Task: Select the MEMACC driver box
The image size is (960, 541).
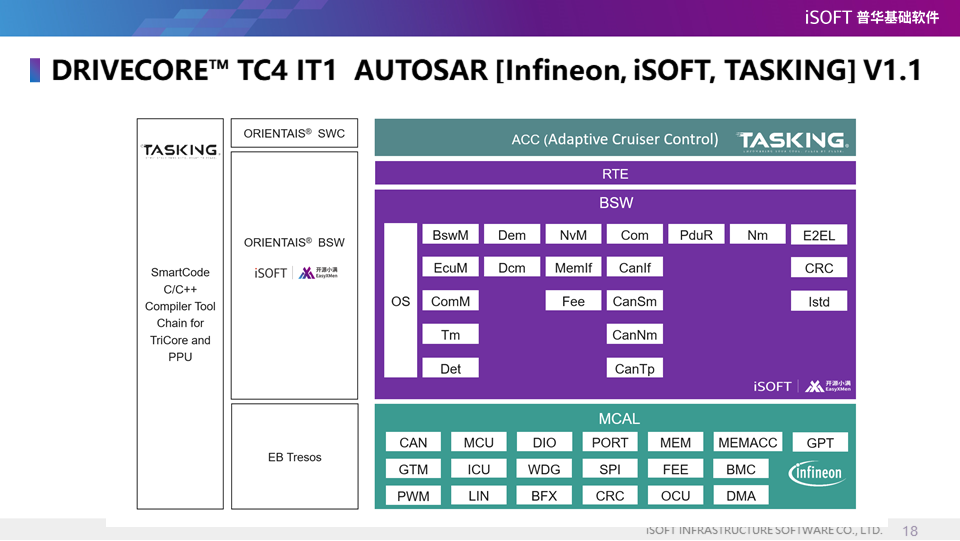Action: [x=747, y=442]
